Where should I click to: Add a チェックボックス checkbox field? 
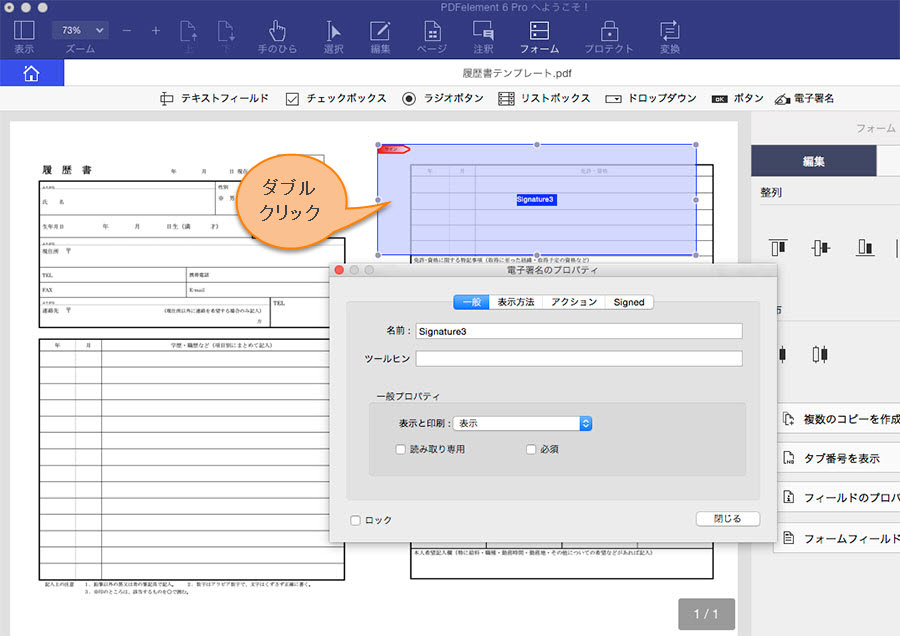click(x=336, y=99)
